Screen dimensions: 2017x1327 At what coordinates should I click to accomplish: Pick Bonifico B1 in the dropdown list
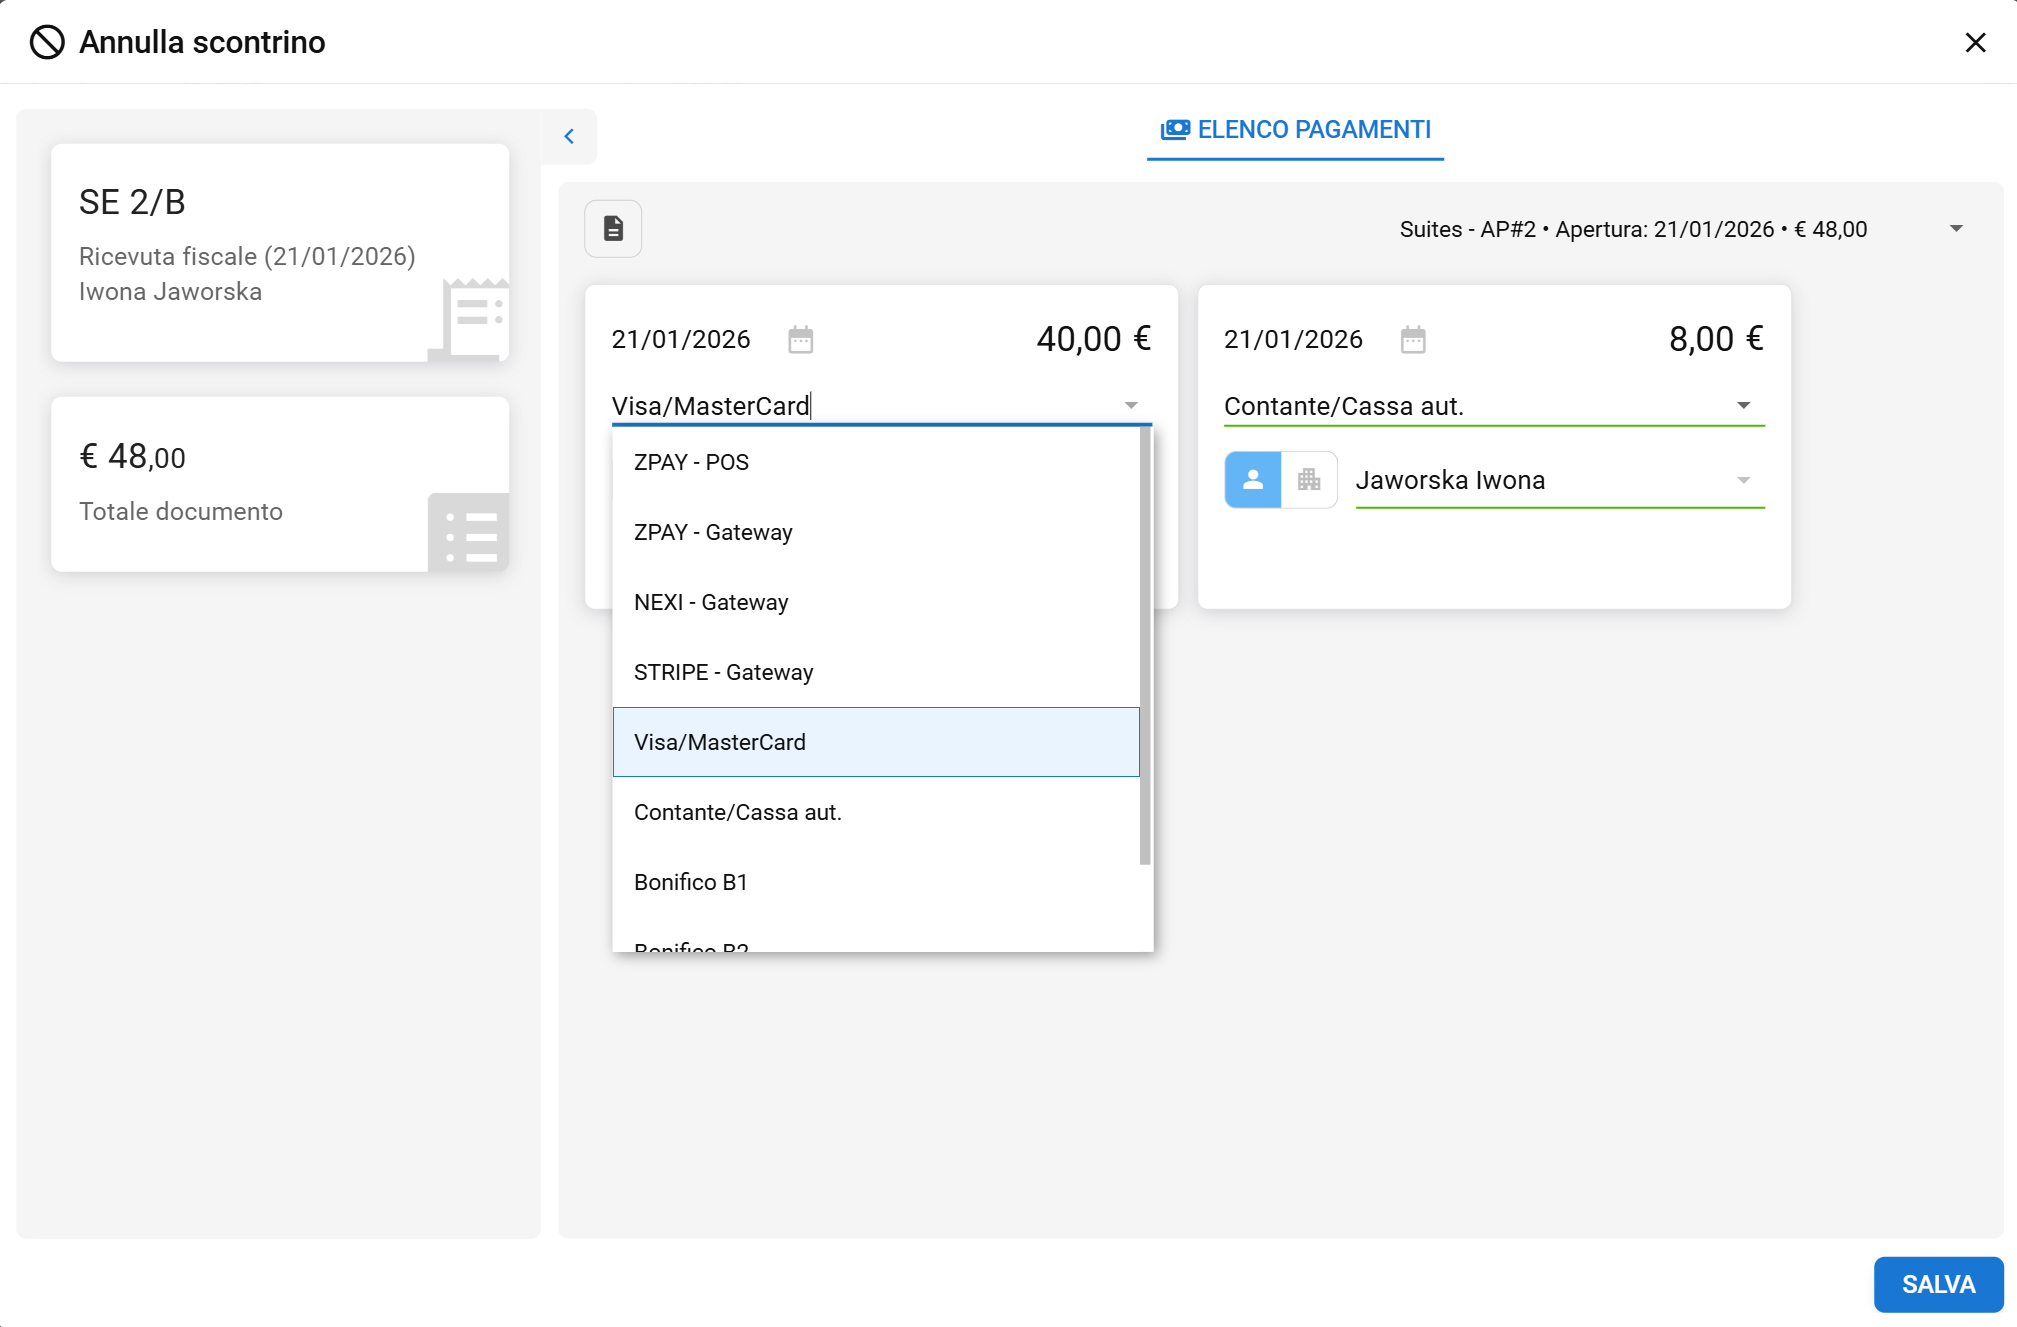tap(690, 882)
